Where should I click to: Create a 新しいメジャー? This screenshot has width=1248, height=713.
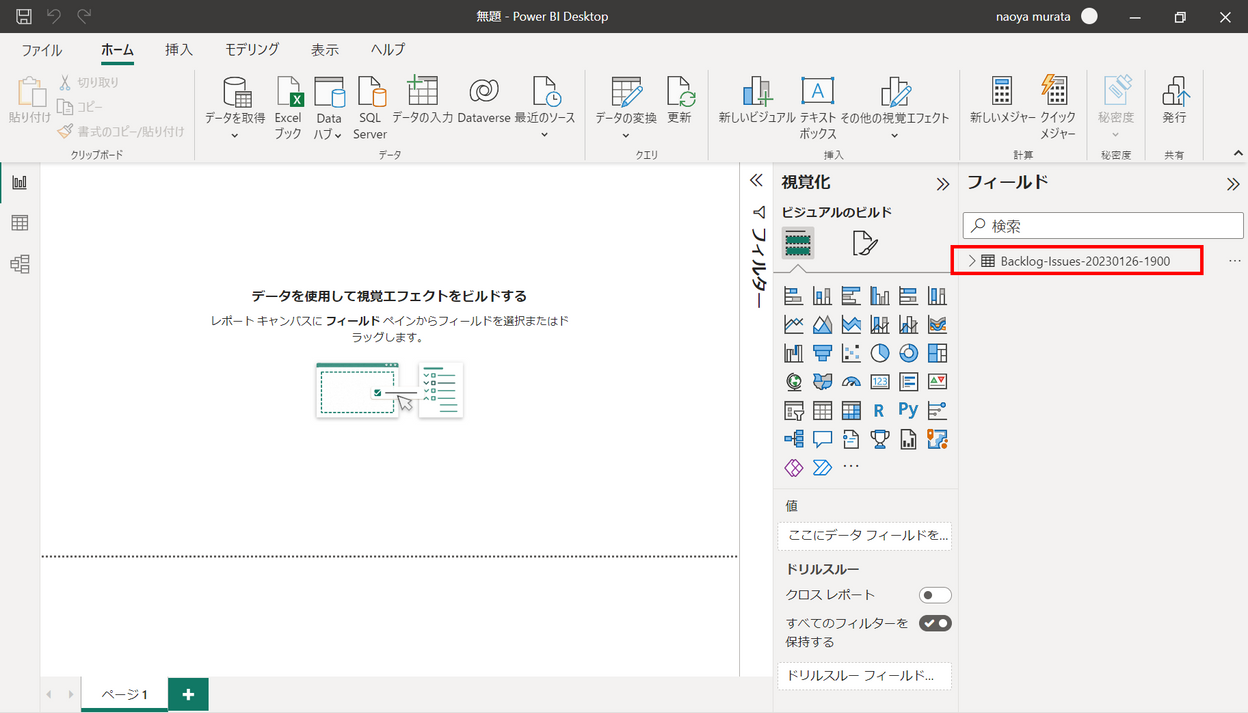1002,100
